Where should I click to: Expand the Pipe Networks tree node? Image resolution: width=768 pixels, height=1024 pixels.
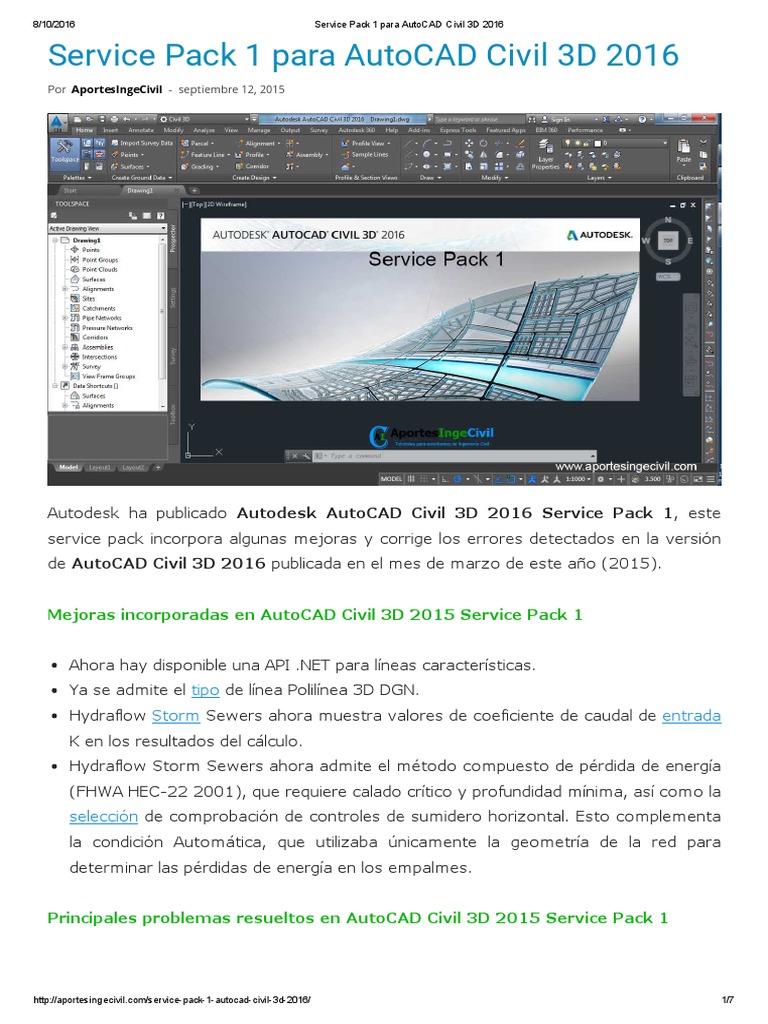[x=65, y=318]
